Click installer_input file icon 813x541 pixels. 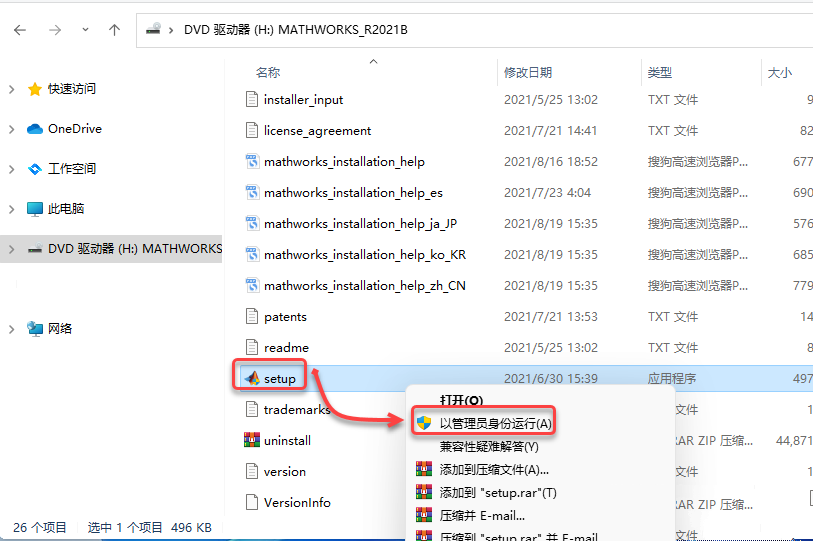pyautogui.click(x=252, y=99)
